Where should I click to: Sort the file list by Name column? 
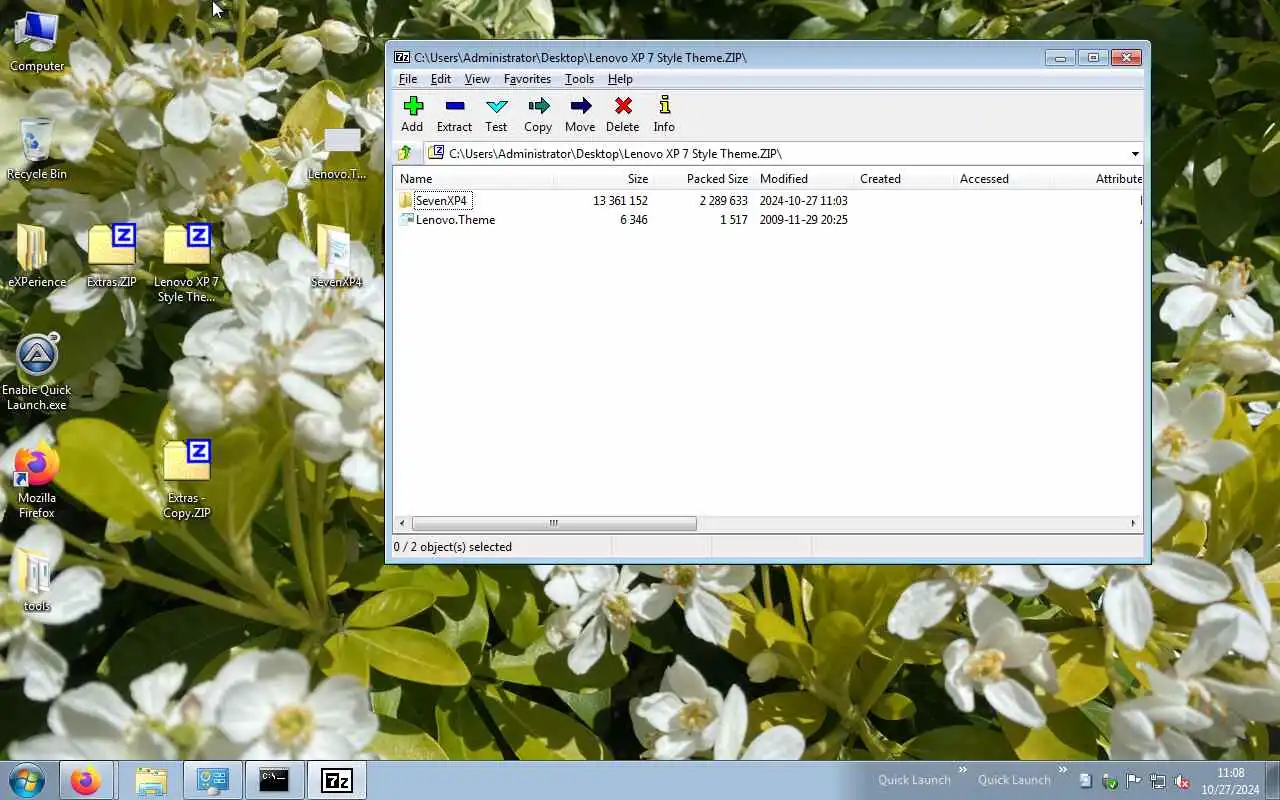click(474, 179)
